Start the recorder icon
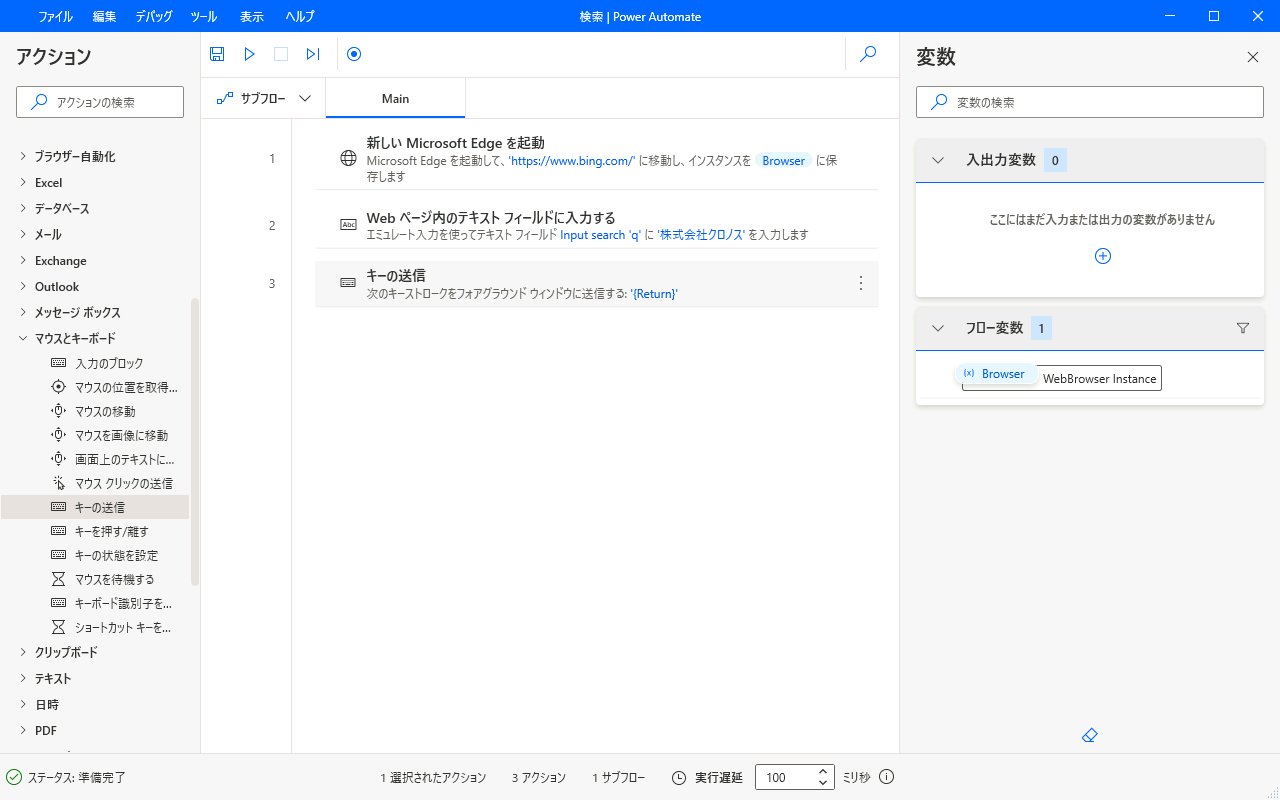 [x=354, y=54]
